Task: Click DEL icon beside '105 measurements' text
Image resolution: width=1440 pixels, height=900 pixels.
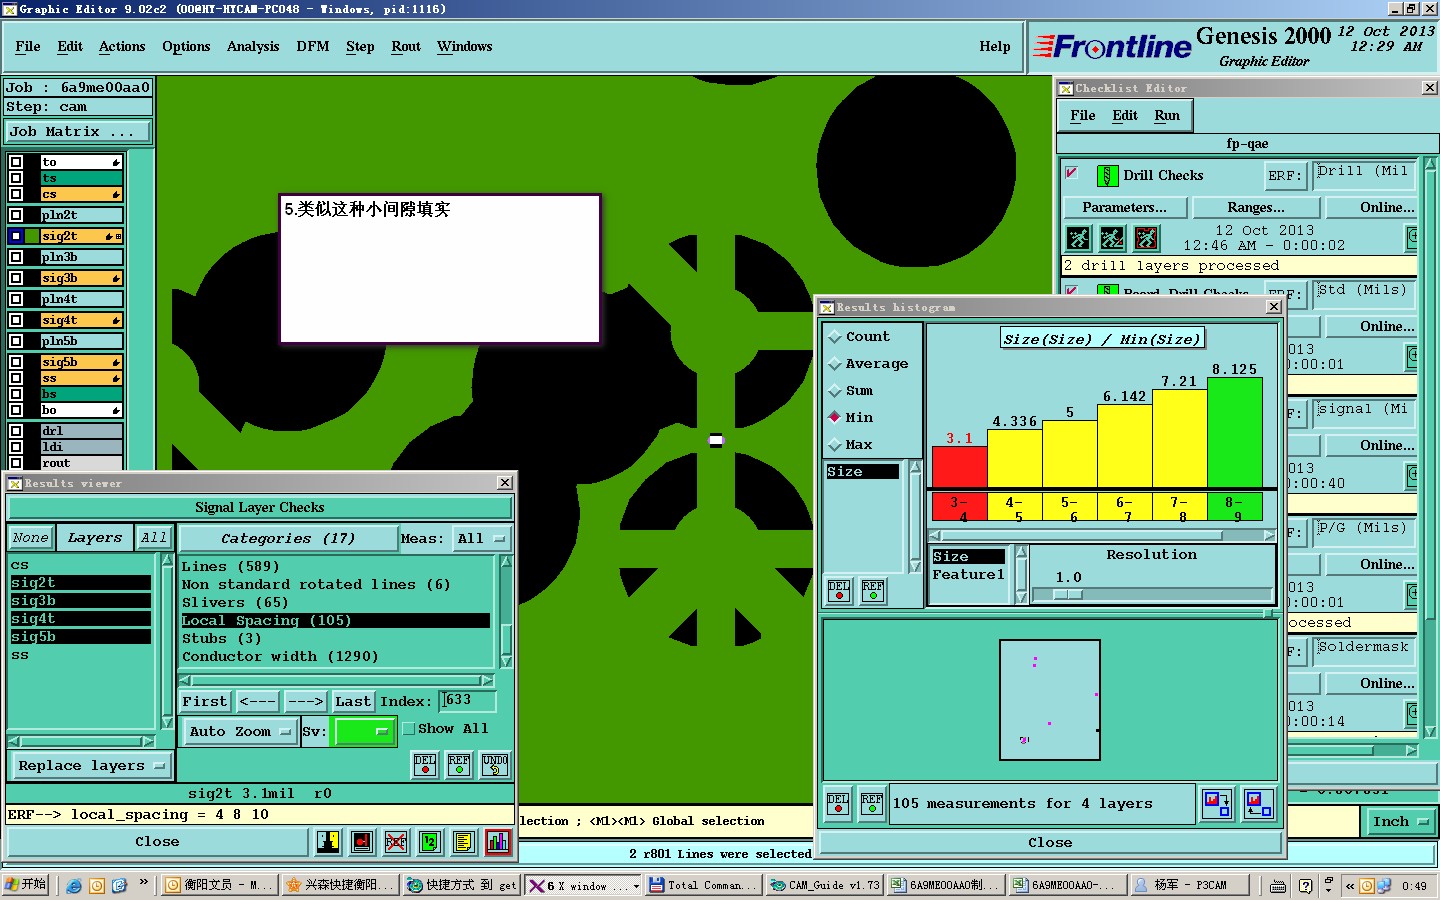Action: click(838, 804)
